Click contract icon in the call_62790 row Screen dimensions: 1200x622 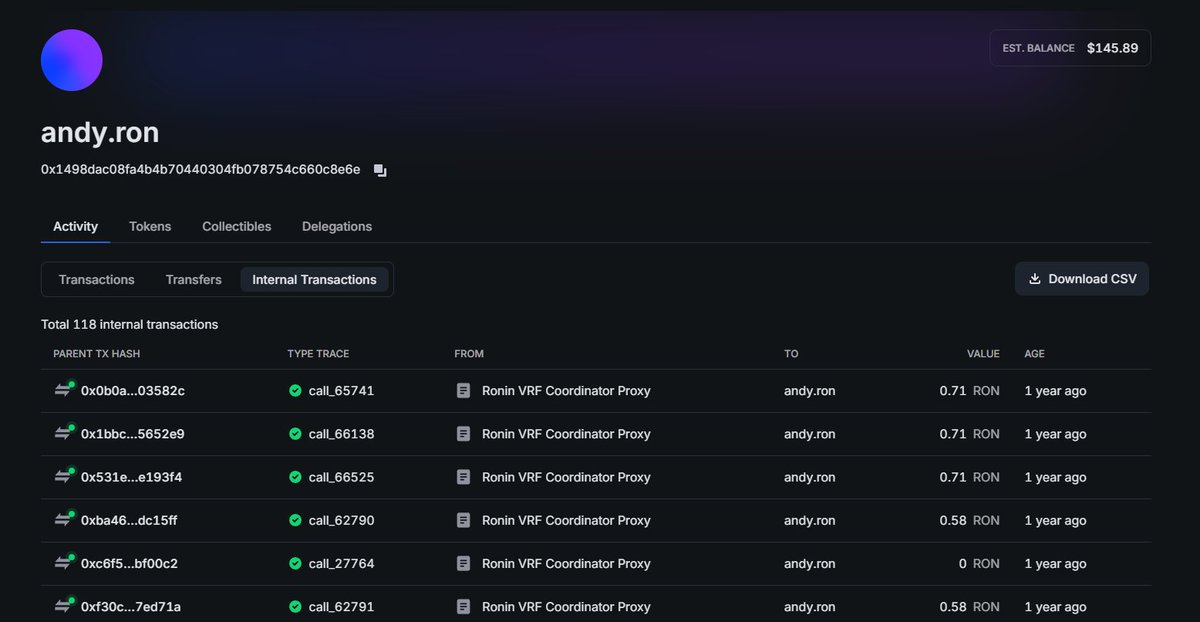pyautogui.click(x=463, y=520)
